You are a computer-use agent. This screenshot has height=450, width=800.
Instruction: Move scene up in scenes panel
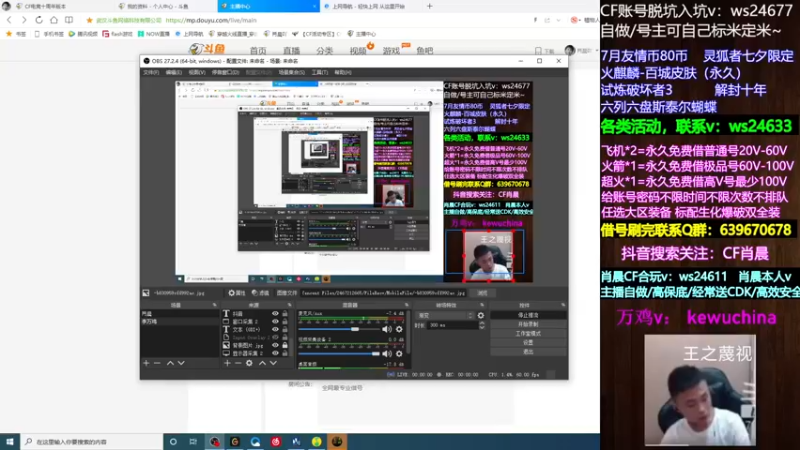170,363
